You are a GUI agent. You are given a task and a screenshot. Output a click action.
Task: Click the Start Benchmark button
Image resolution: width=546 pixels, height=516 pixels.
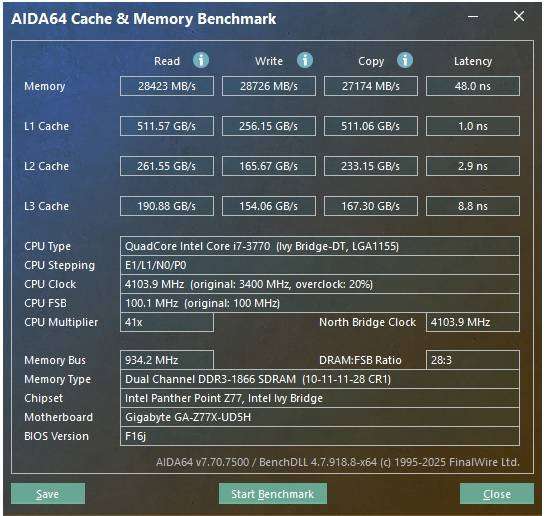pyautogui.click(x=273, y=494)
